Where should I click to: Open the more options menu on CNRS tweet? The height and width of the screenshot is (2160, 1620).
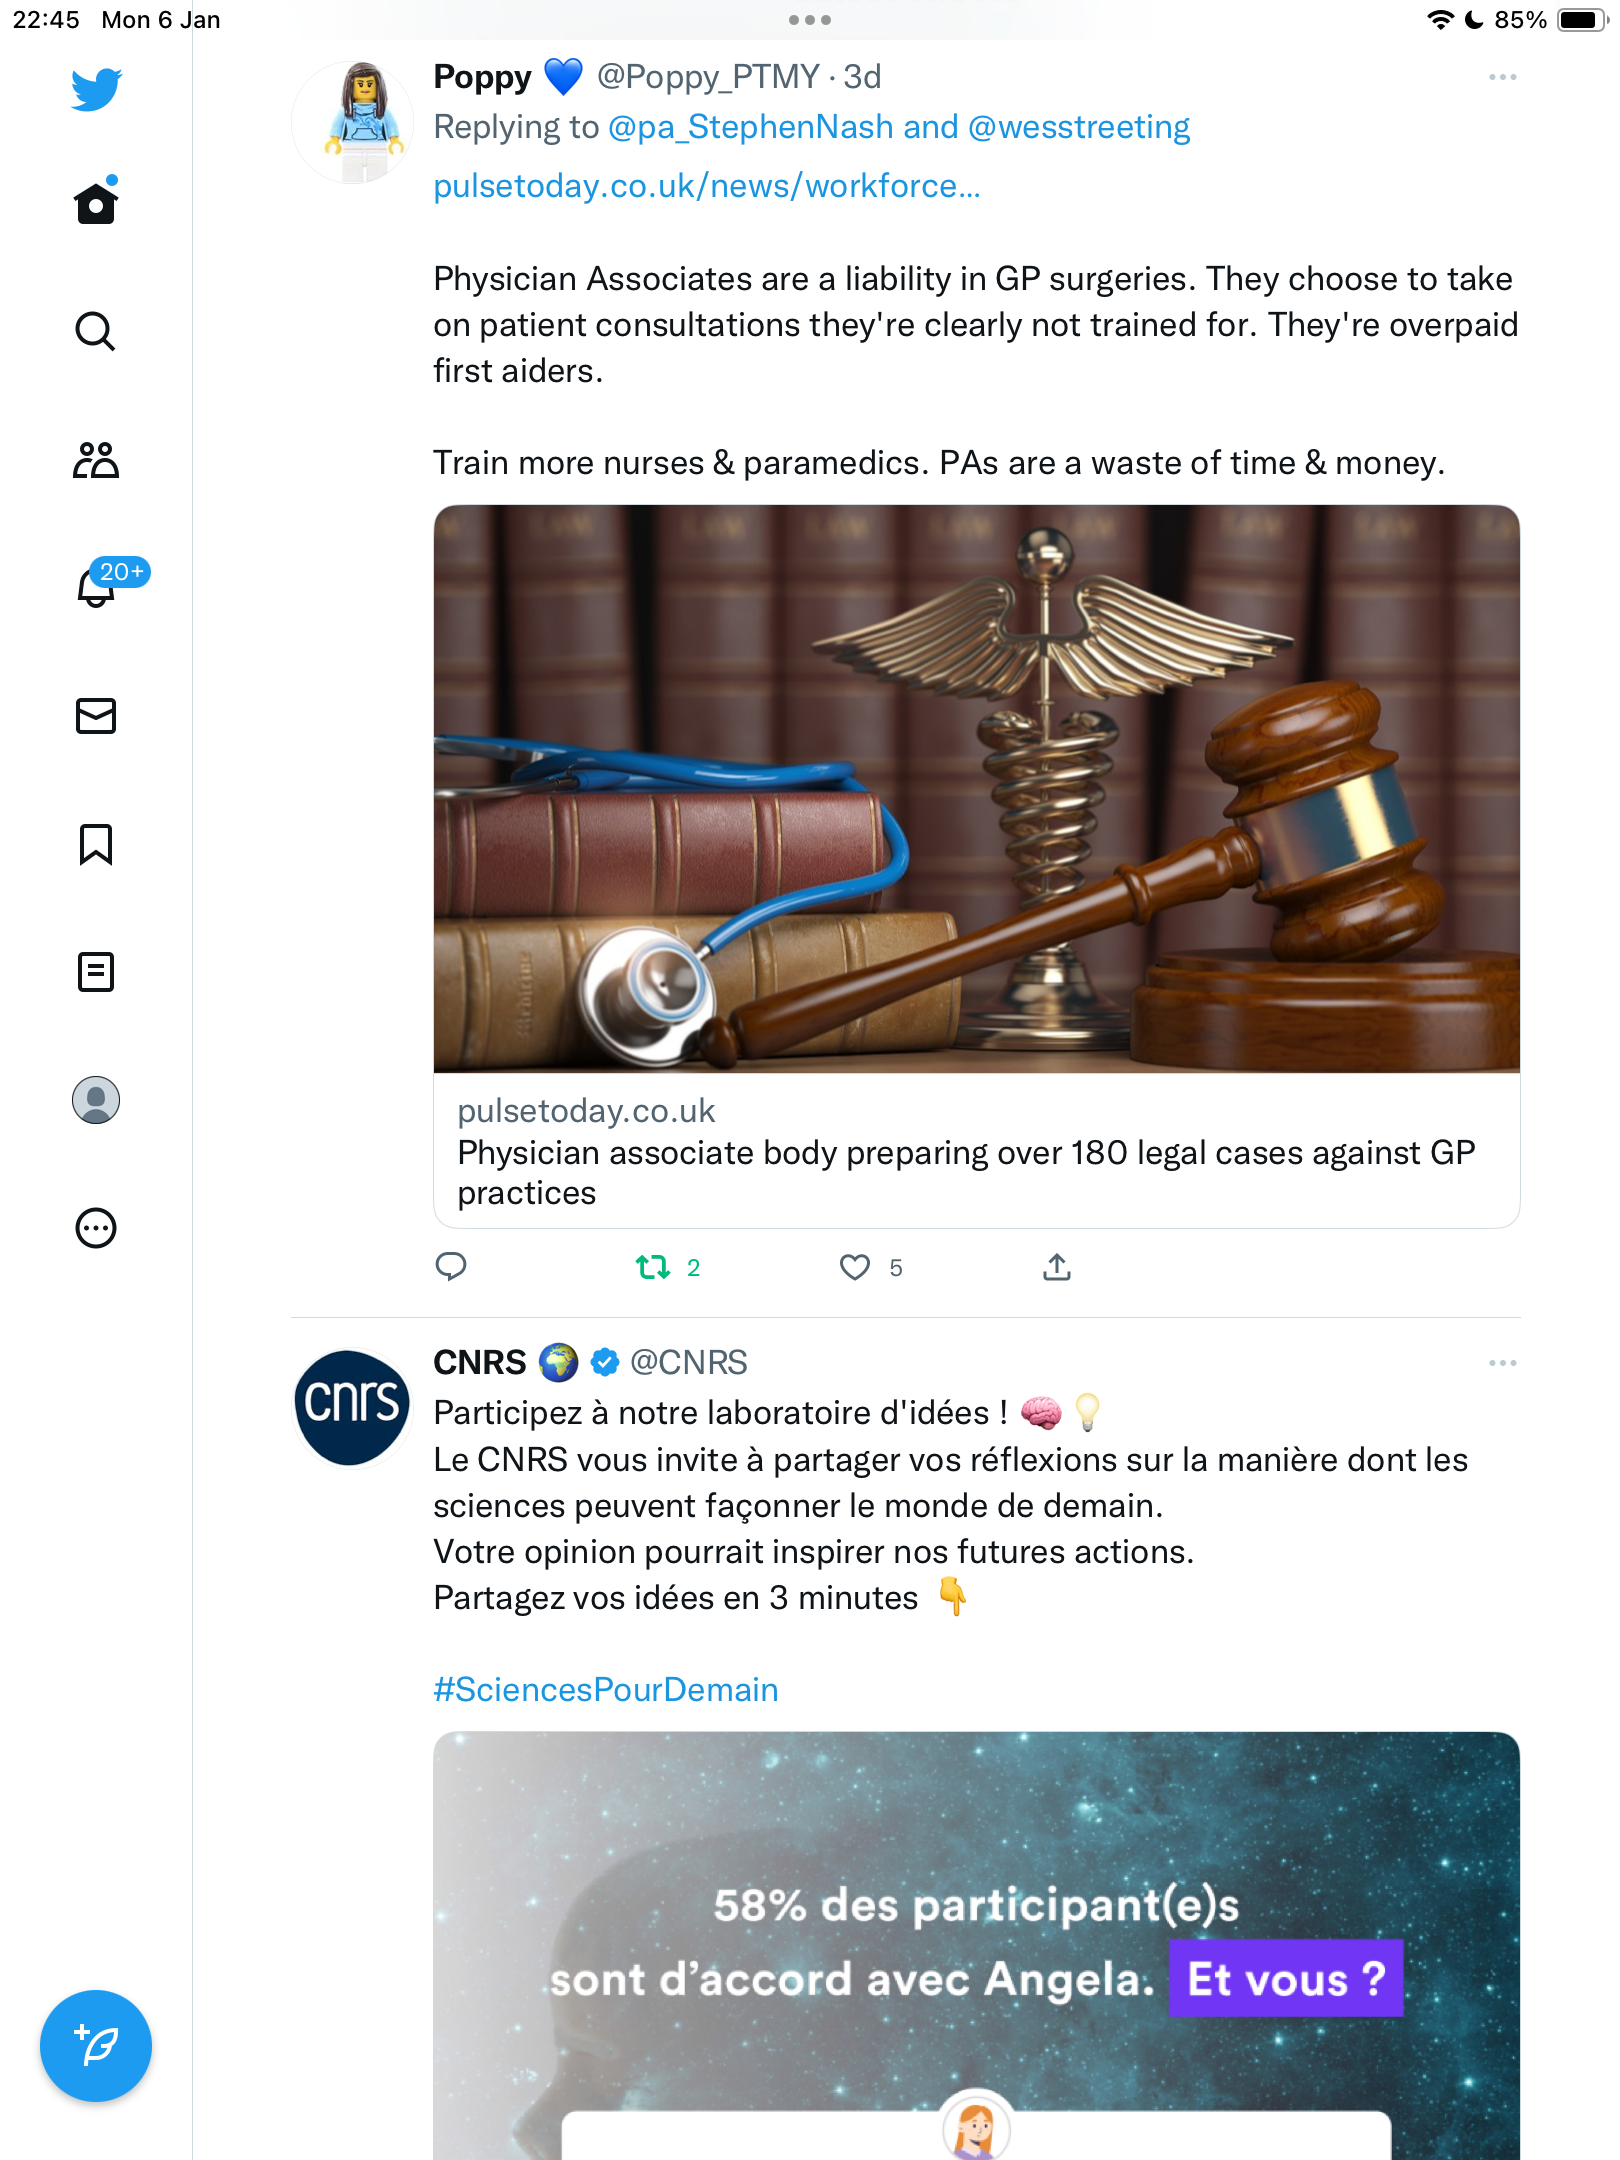click(1502, 1363)
